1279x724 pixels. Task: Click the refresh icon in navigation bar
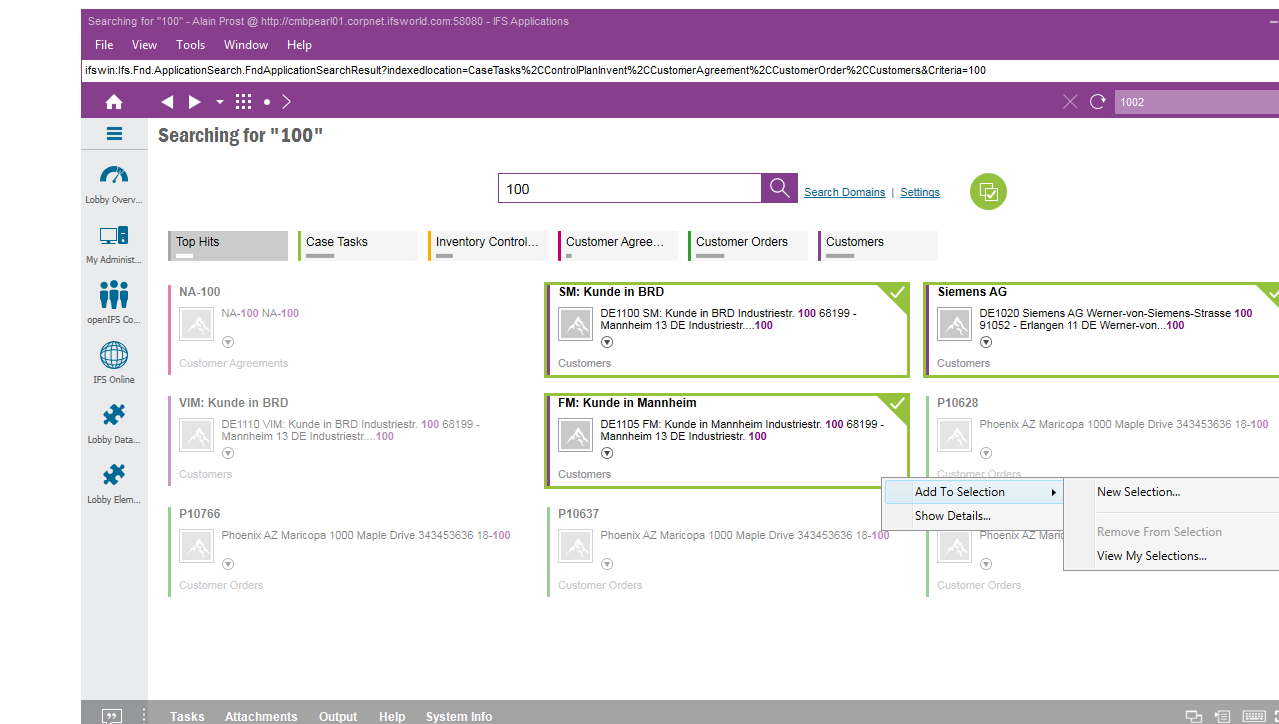[x=1097, y=102]
